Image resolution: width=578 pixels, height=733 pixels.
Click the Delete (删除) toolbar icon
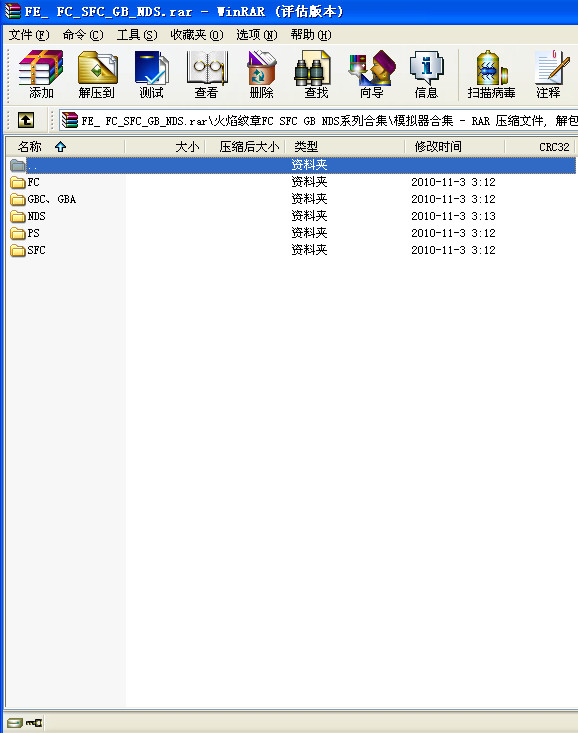(x=261, y=74)
